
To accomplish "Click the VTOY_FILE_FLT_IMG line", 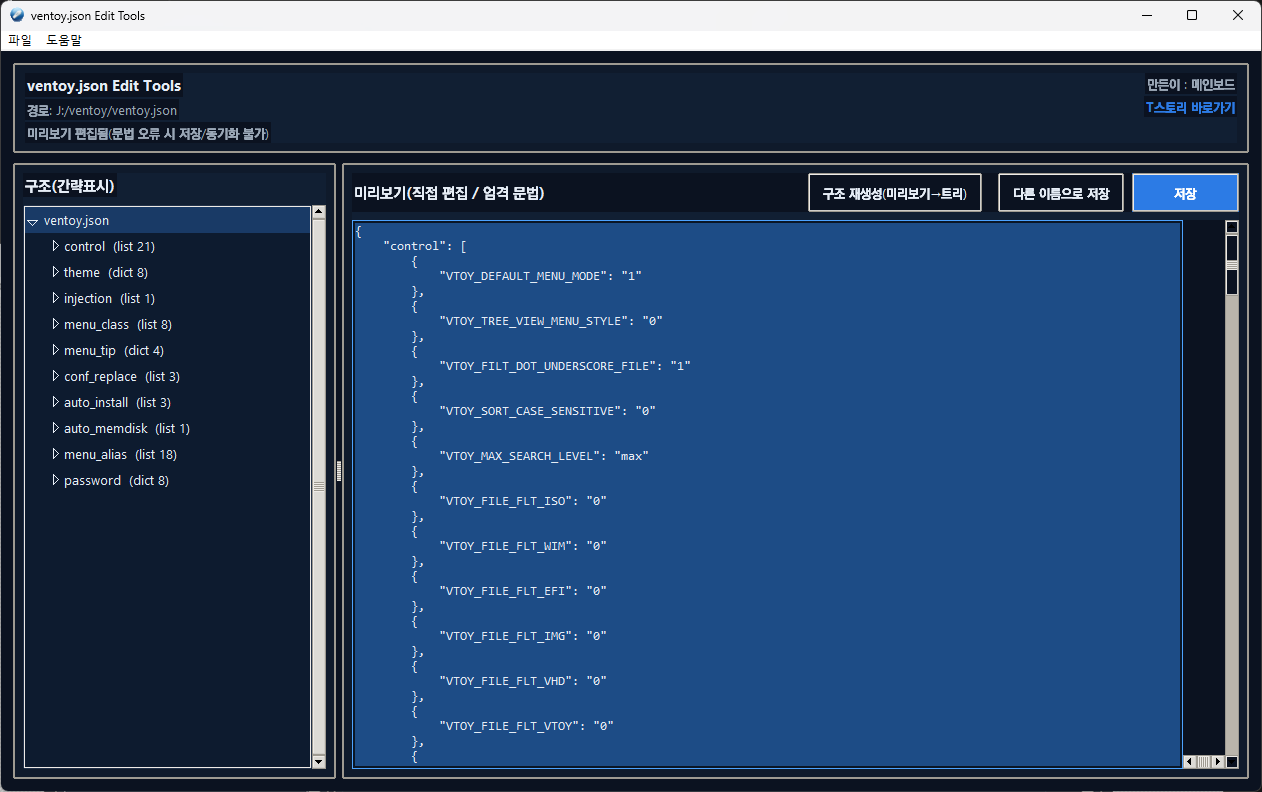I will [522, 635].
